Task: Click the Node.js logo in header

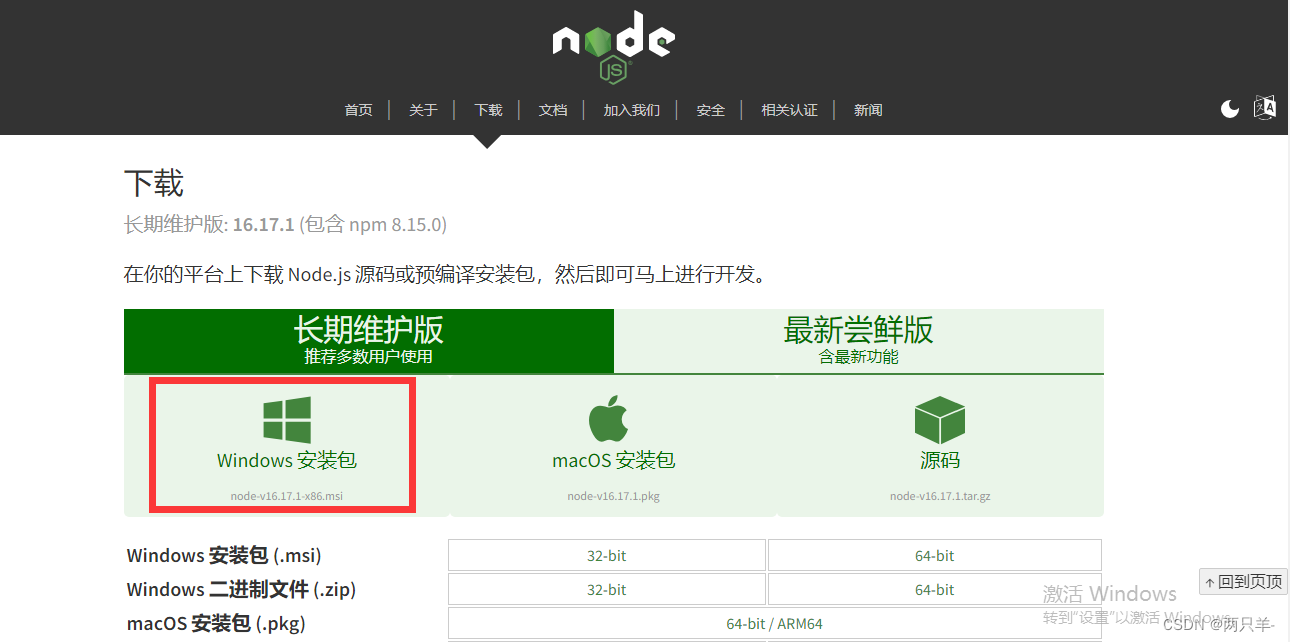Action: 614,47
